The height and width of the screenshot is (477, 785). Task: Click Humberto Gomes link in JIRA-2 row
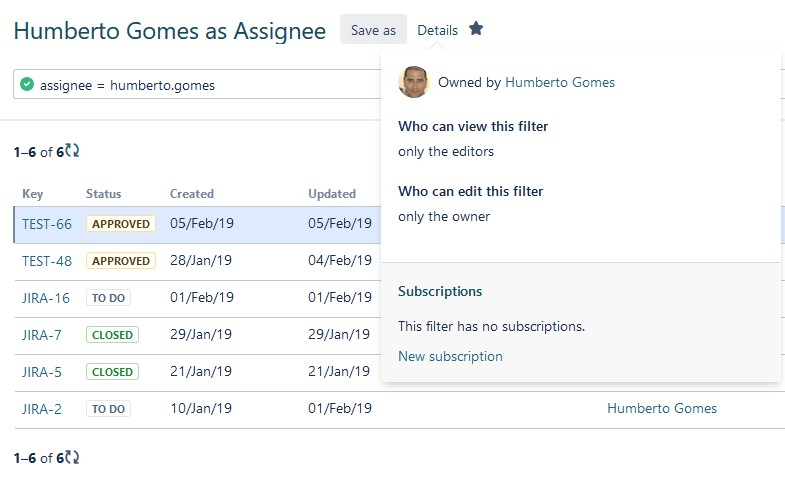tap(662, 408)
